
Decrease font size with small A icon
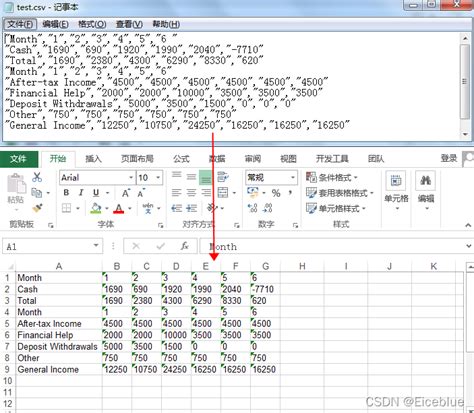[141, 193]
